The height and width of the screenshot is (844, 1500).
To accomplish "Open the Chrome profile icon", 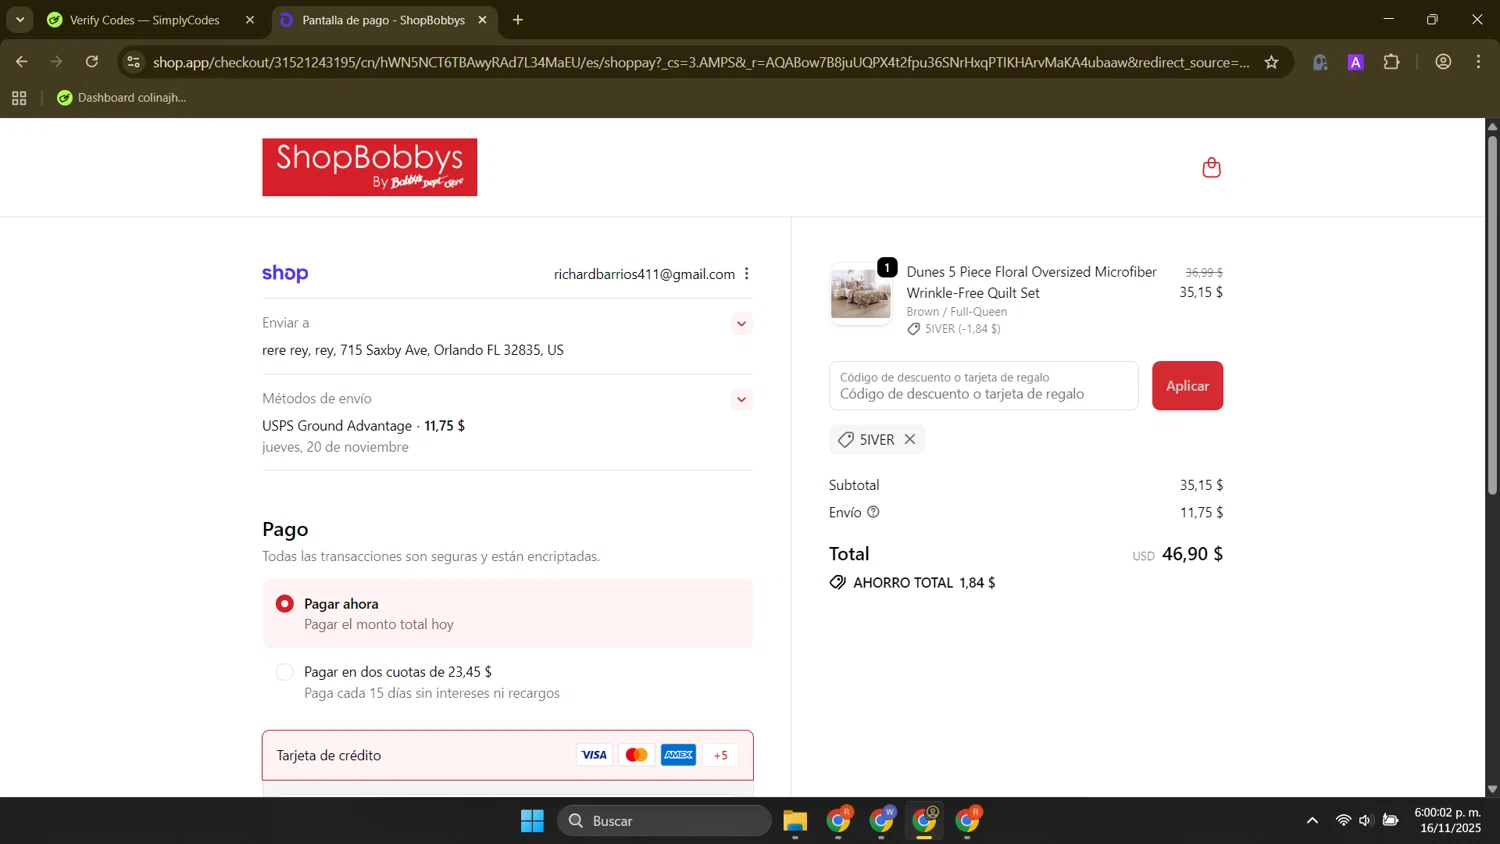I will (1443, 62).
